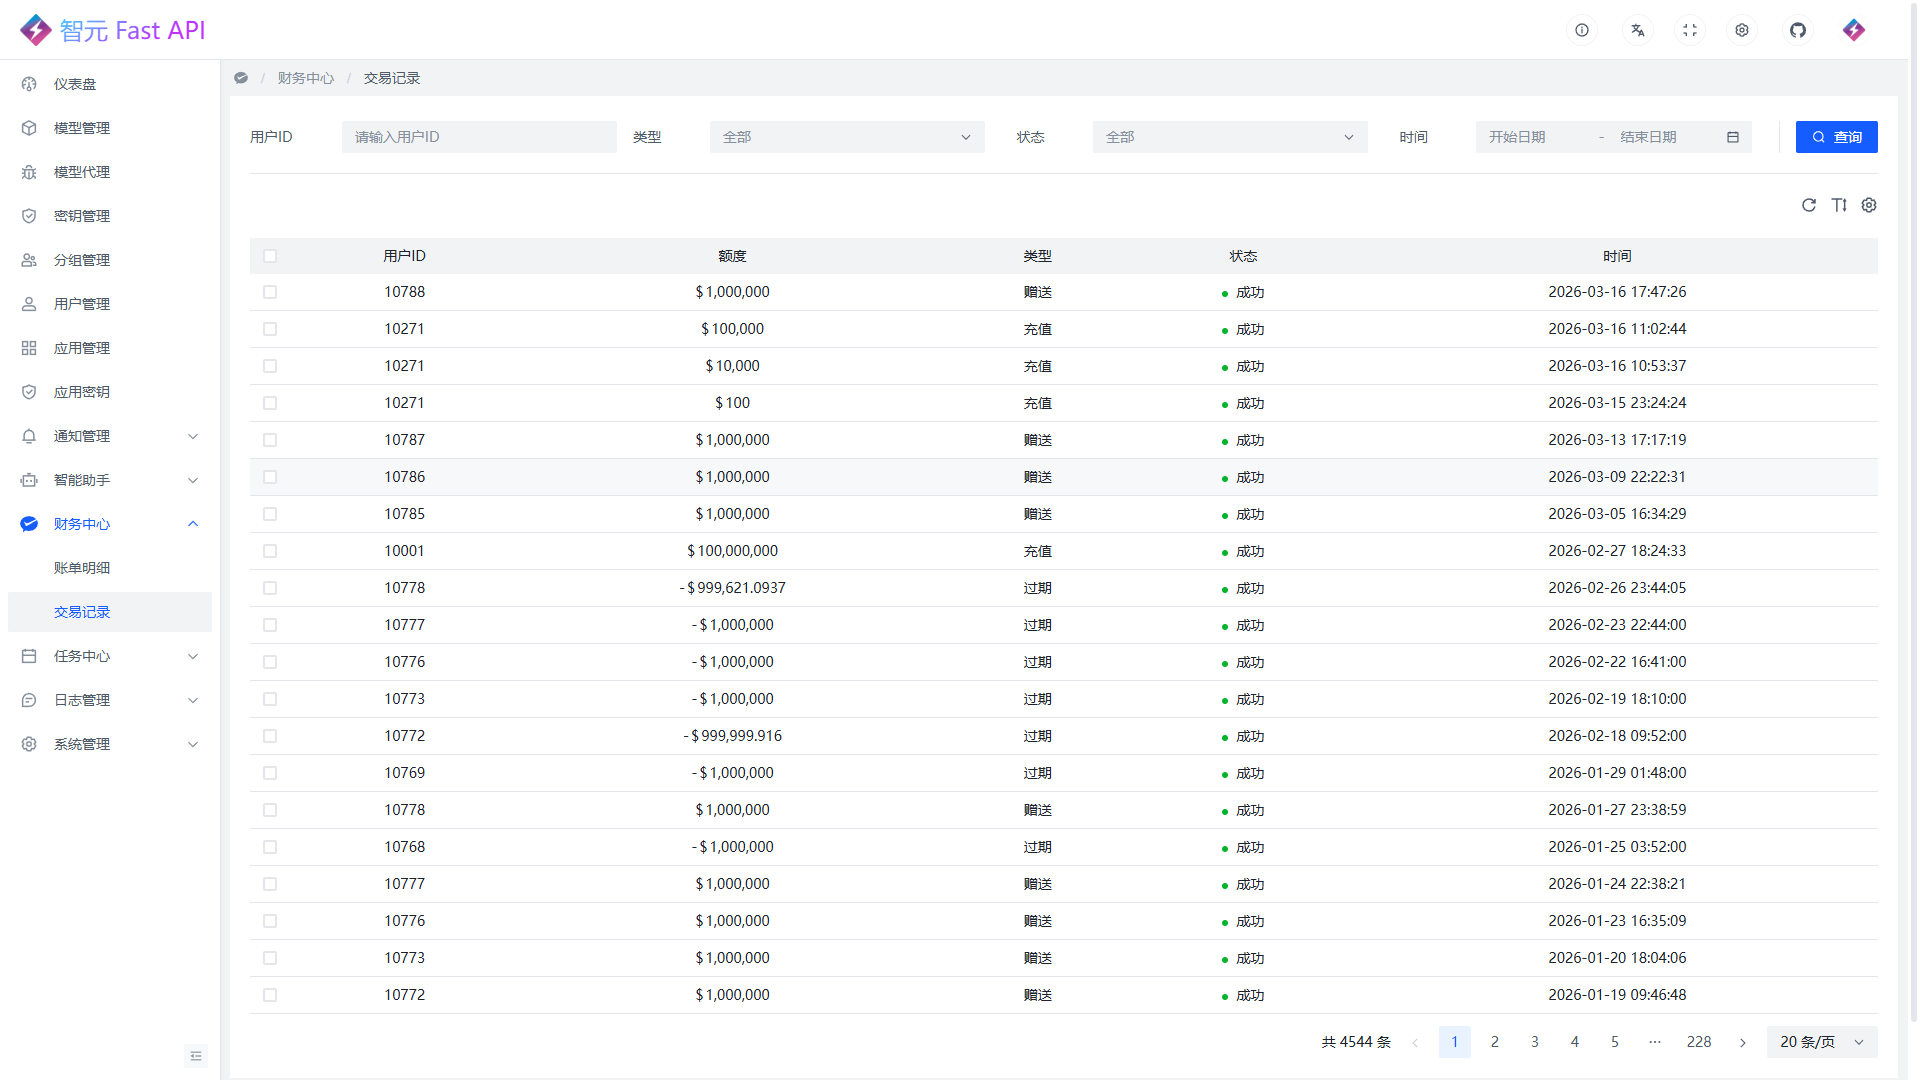Open the 20 条/页 page size selector

pyautogui.click(x=1821, y=1042)
